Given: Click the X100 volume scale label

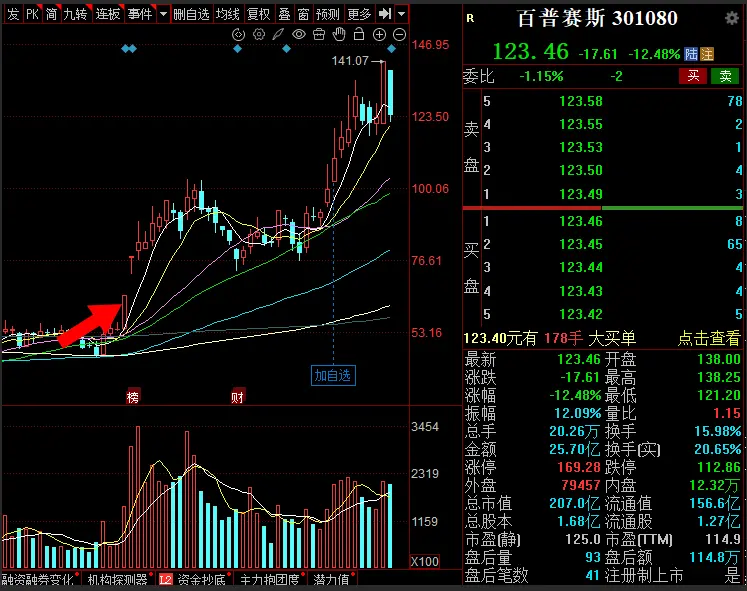Looking at the screenshot, I should coord(424,561).
